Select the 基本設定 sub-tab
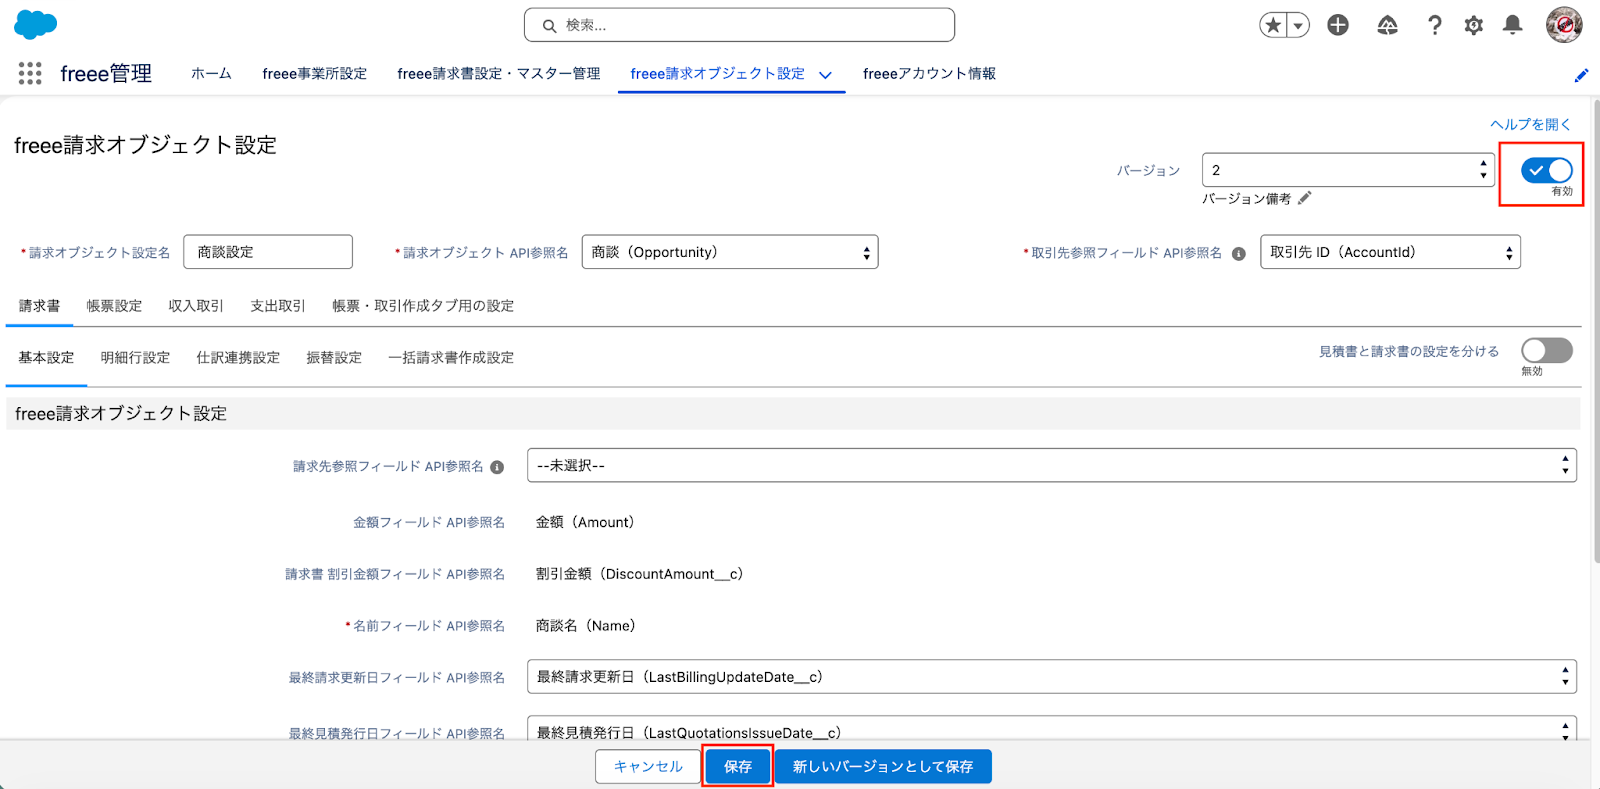This screenshot has height=789, width=1600. (x=46, y=358)
